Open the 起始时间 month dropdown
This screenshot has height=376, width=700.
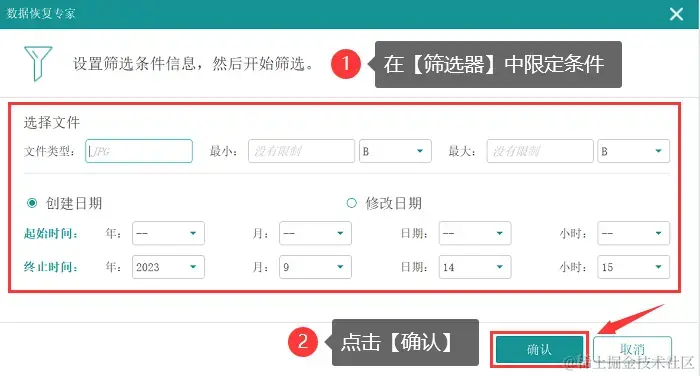click(315, 233)
